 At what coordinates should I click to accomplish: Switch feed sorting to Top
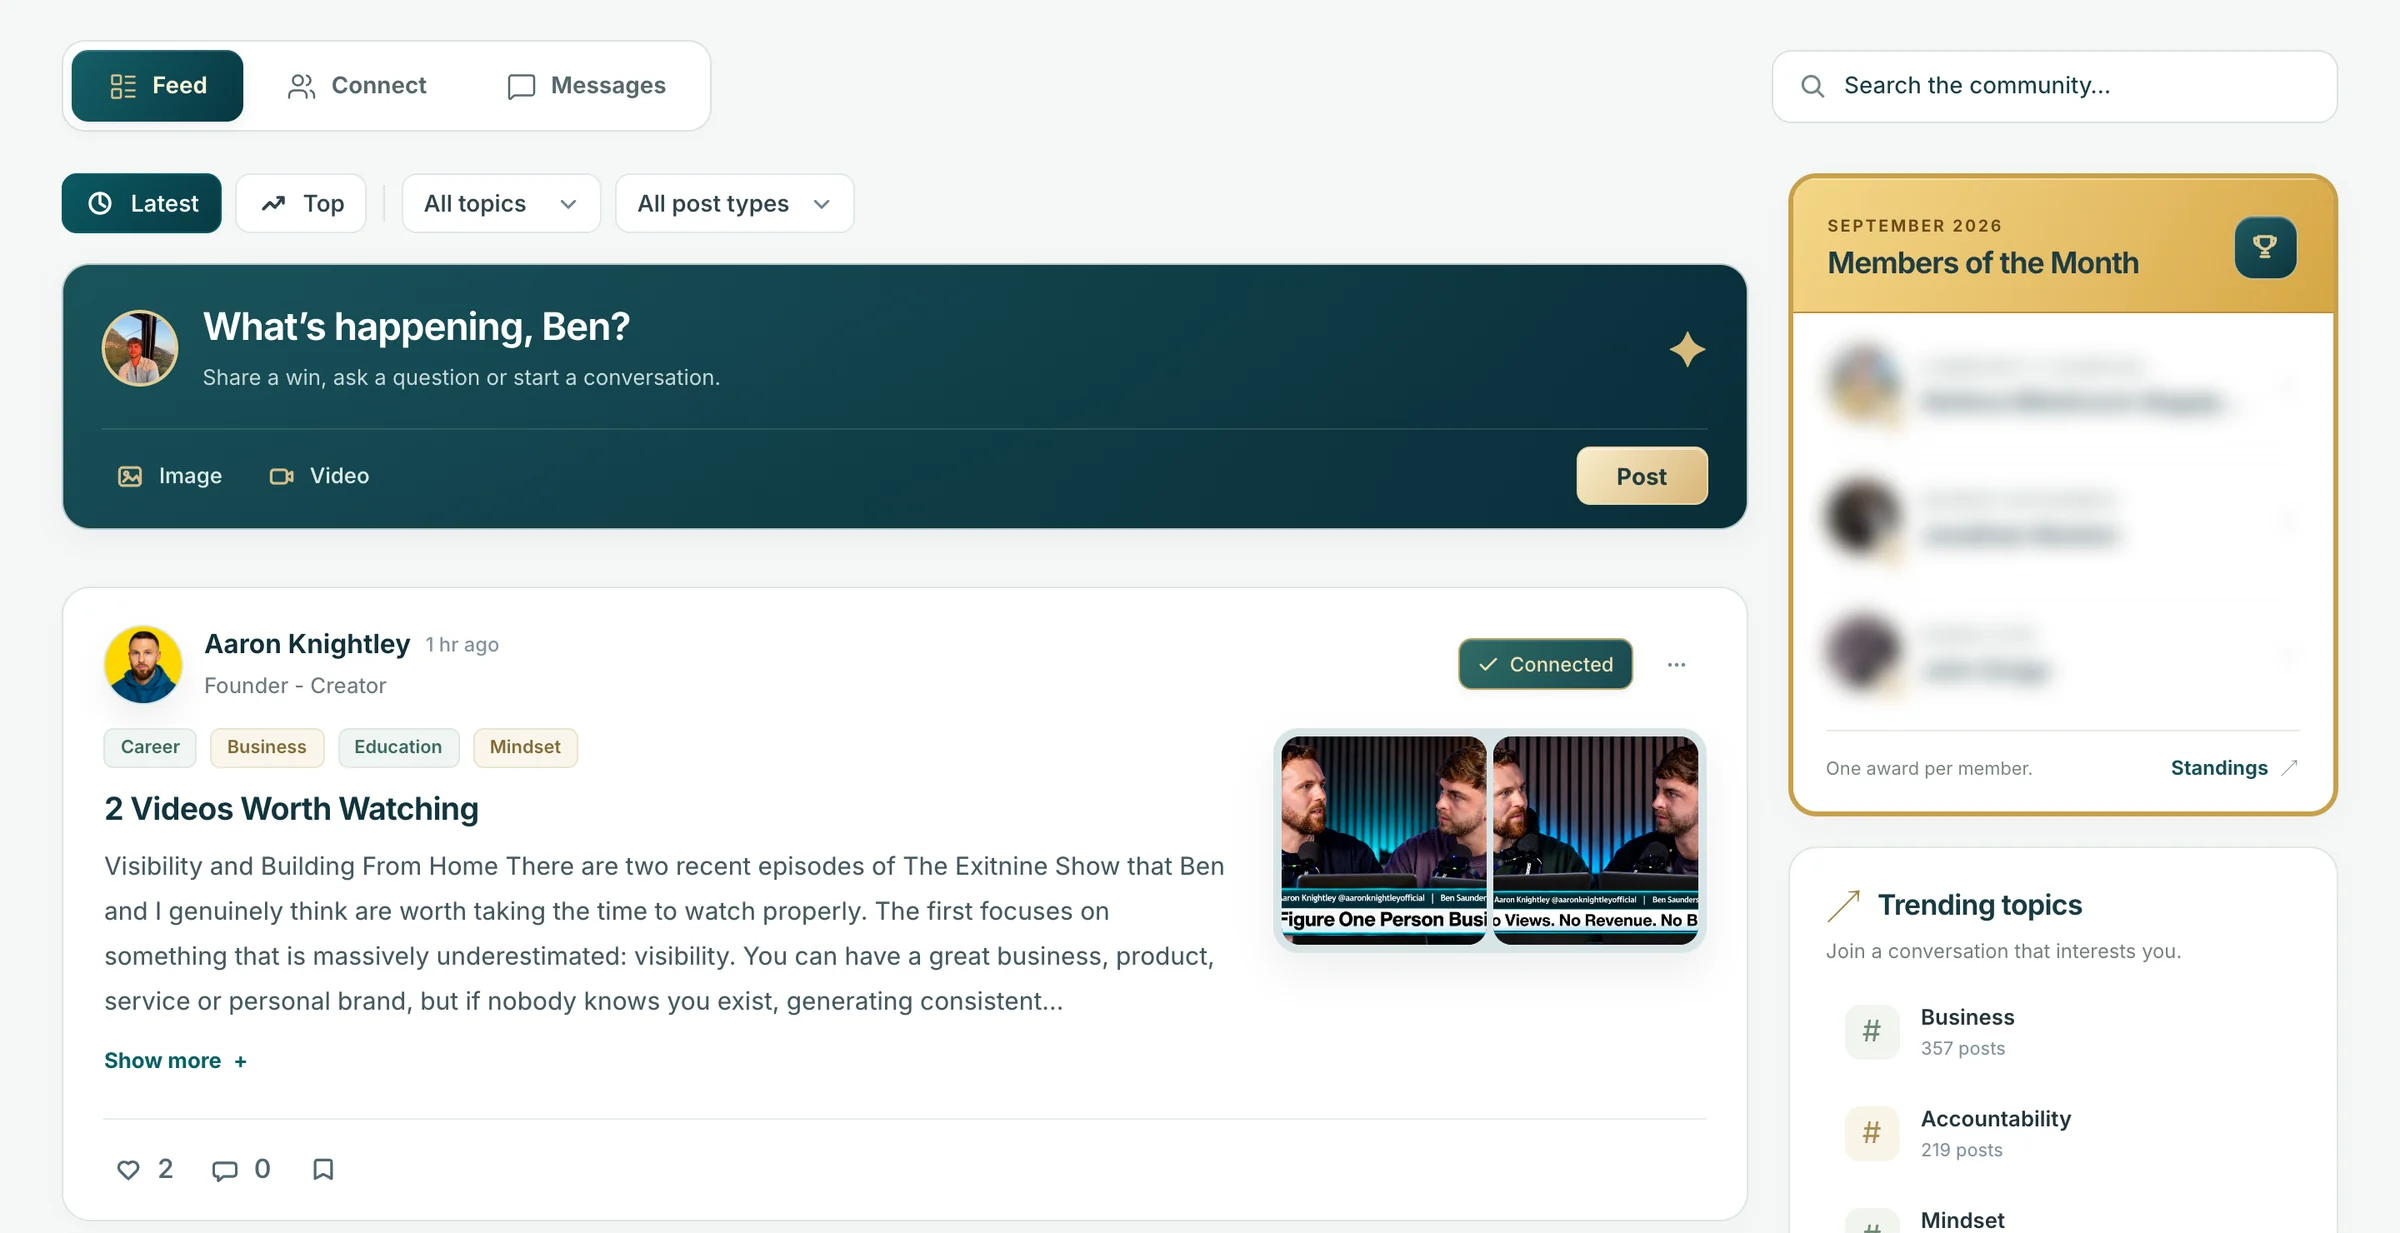tap(301, 204)
